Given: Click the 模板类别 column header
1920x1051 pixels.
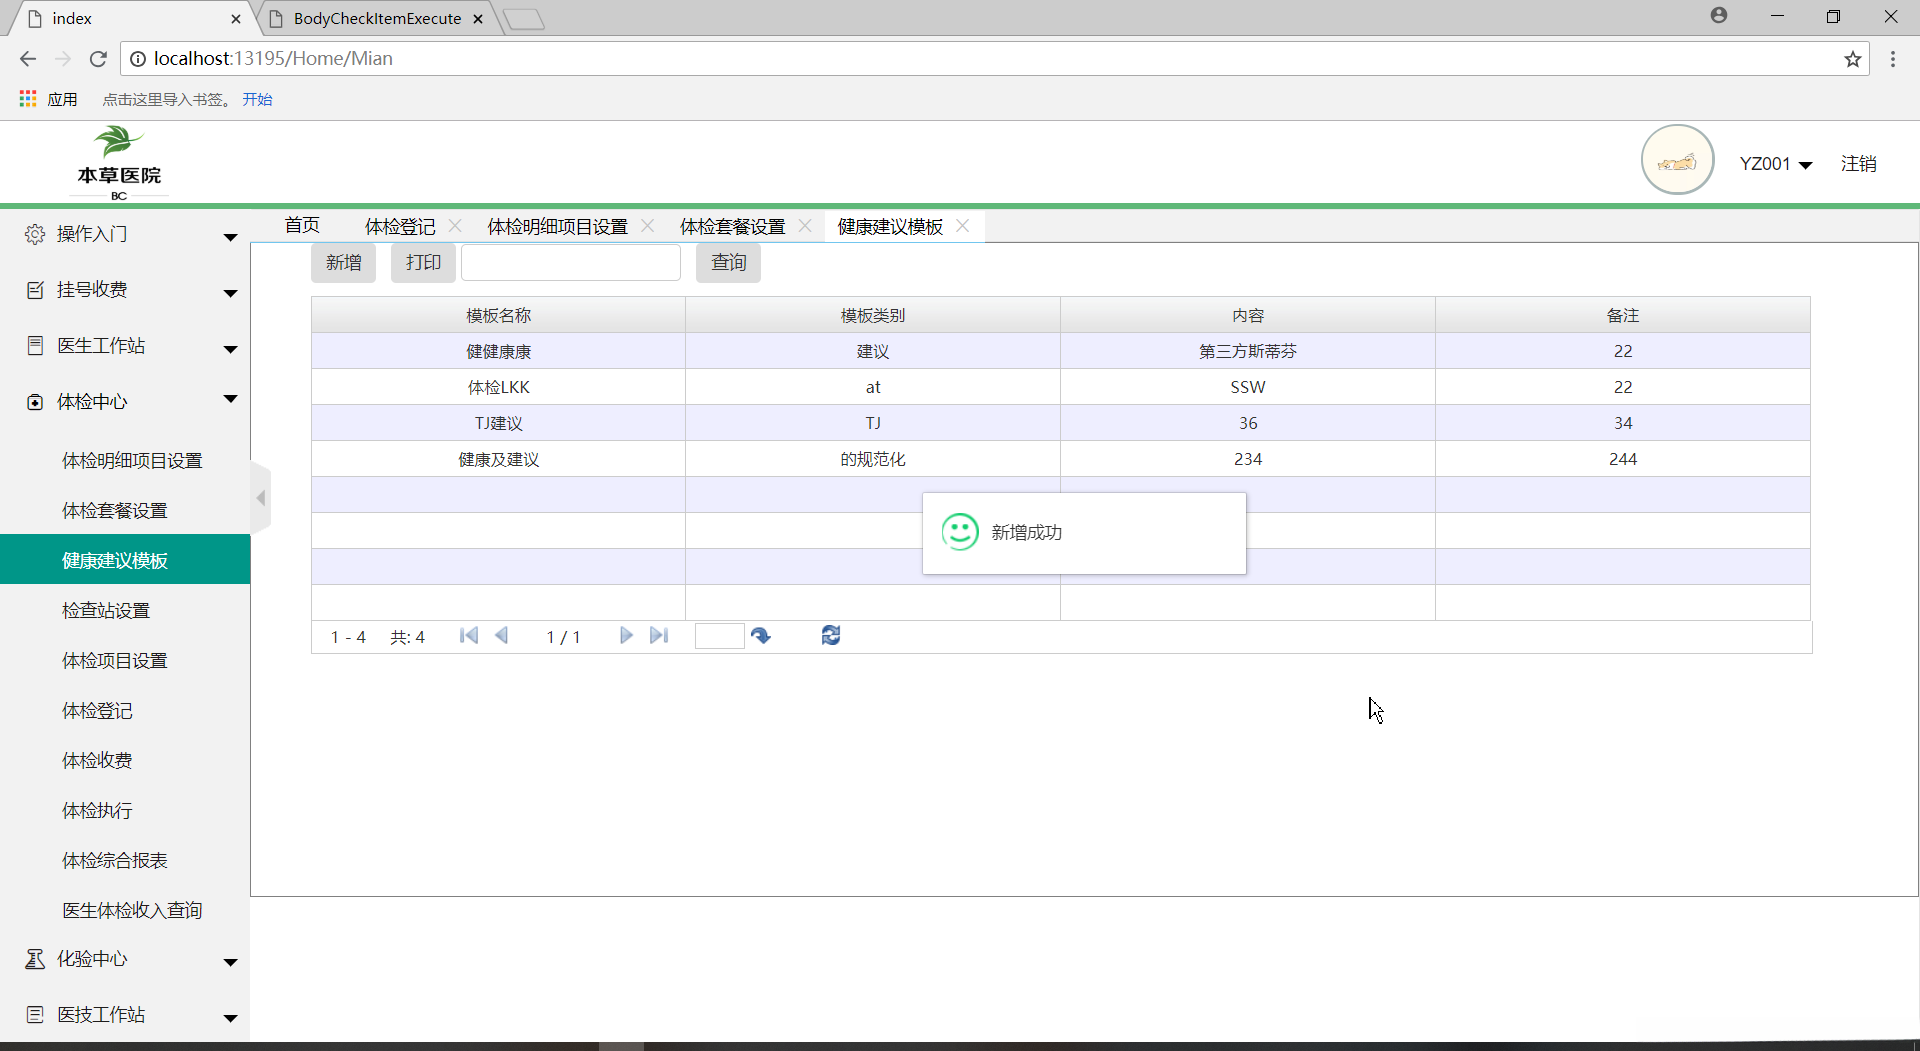Looking at the screenshot, I should 873,315.
